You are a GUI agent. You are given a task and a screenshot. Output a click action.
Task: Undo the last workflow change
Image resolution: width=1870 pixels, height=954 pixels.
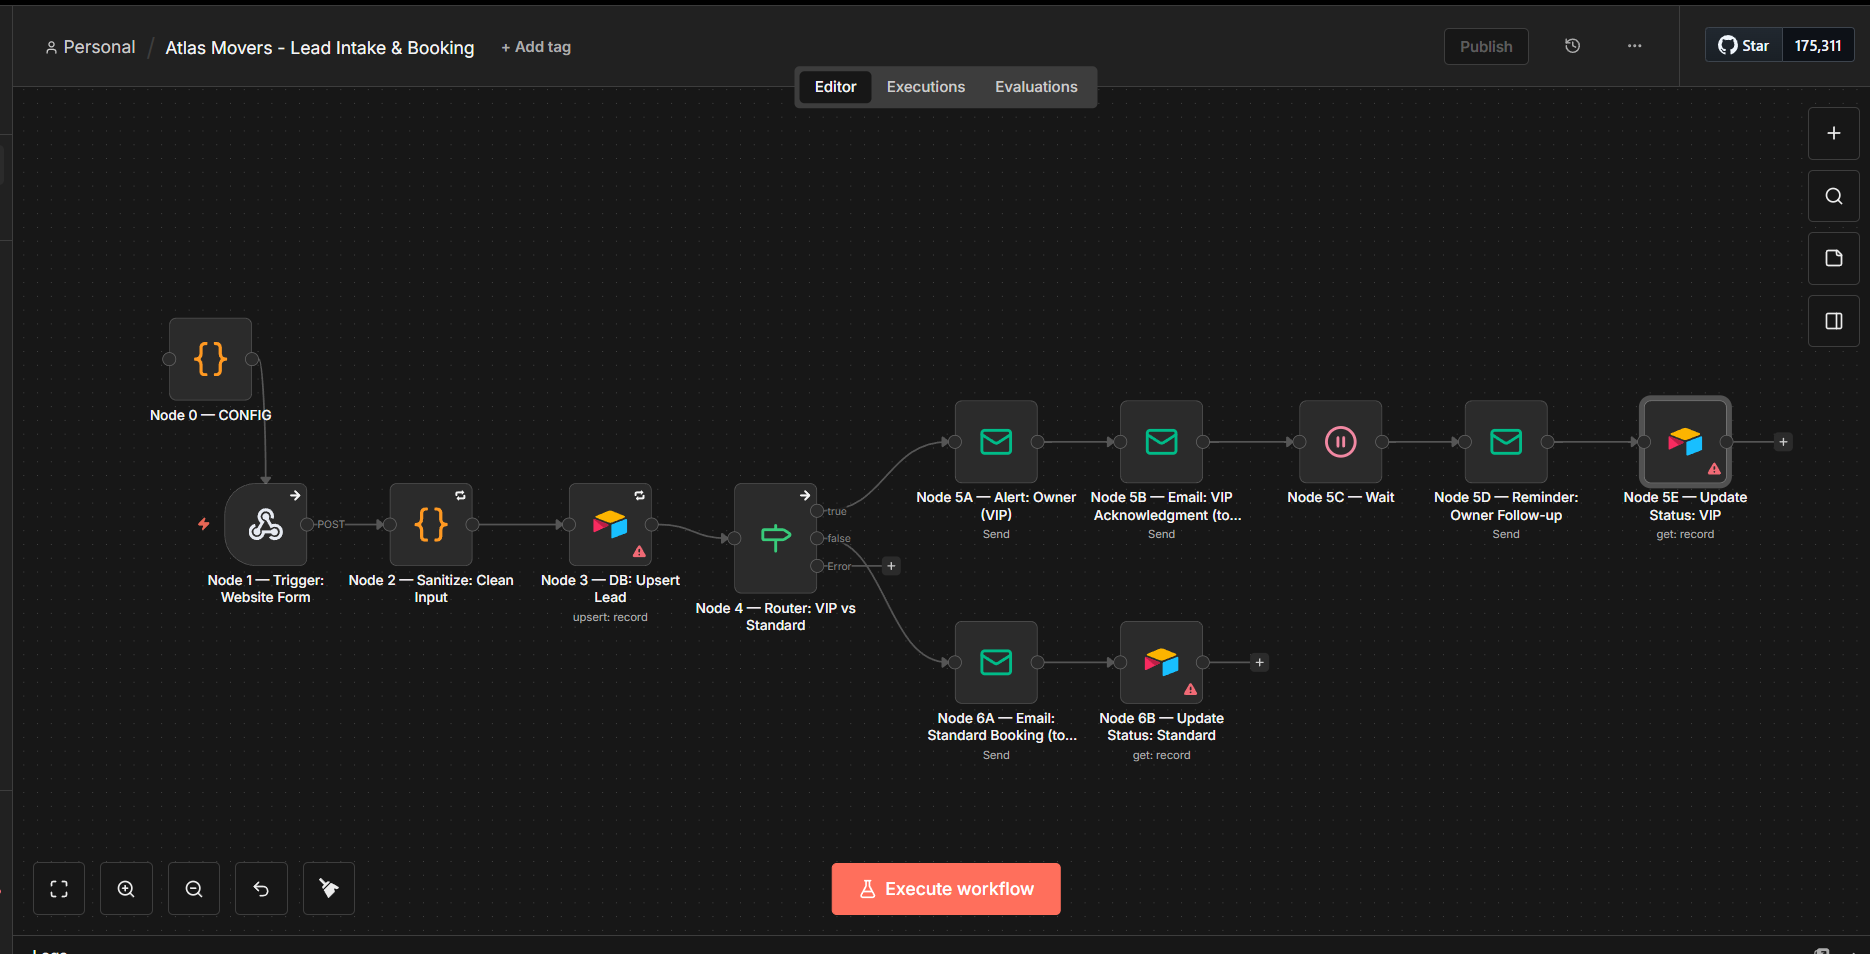(261, 888)
